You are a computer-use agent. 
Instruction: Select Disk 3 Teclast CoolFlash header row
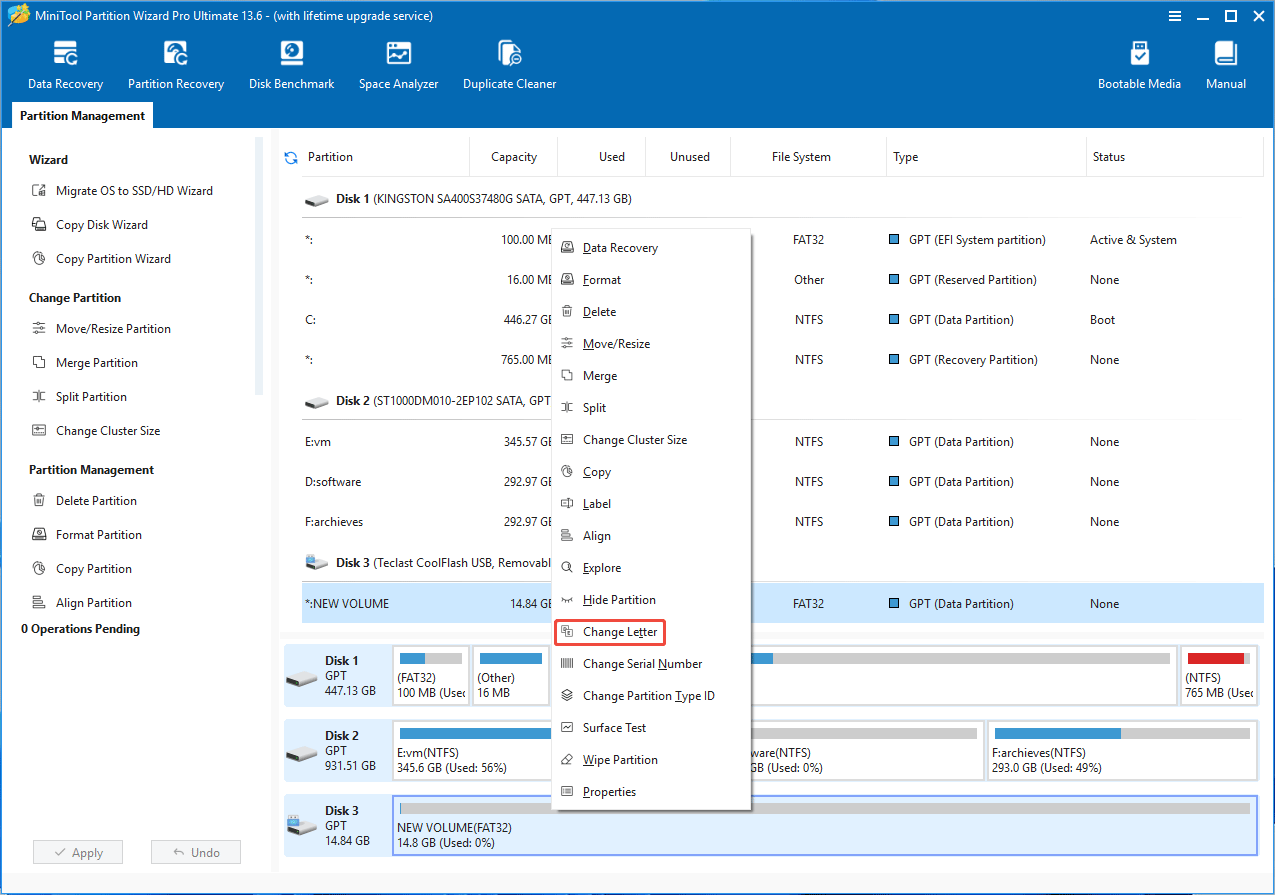[783, 563]
